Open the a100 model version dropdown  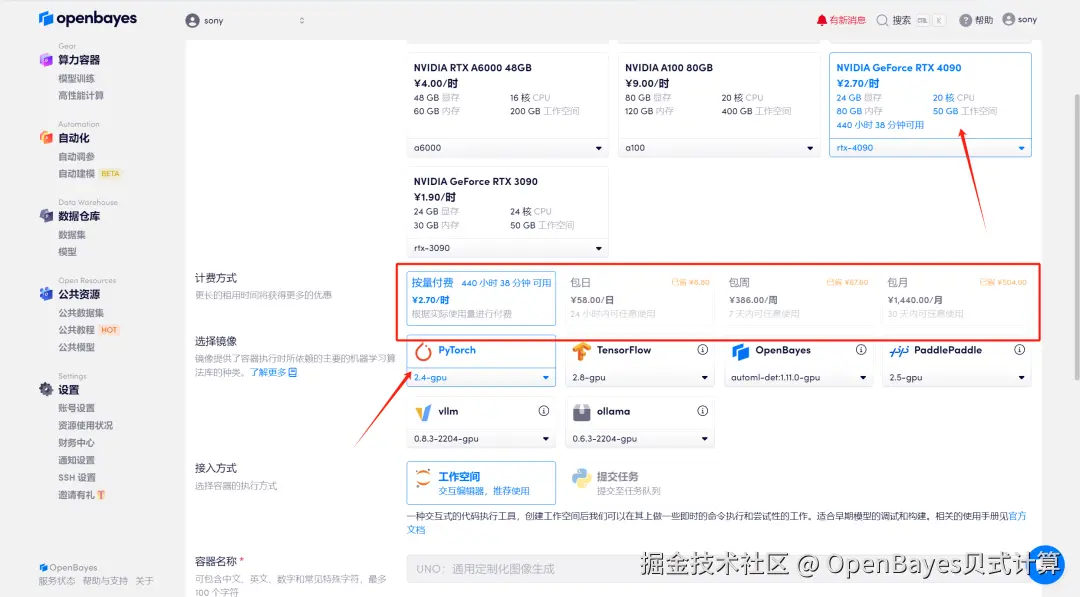(x=719, y=147)
